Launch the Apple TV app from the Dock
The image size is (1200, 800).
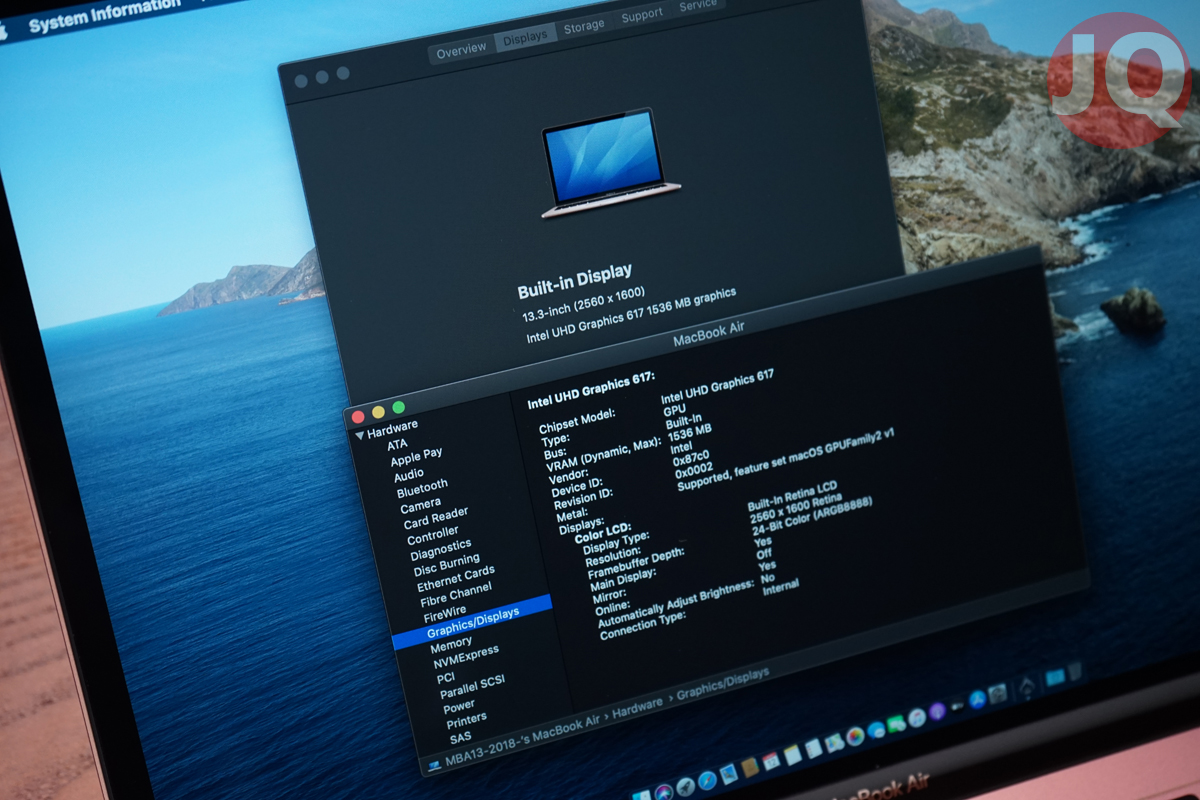pyautogui.click(x=958, y=706)
